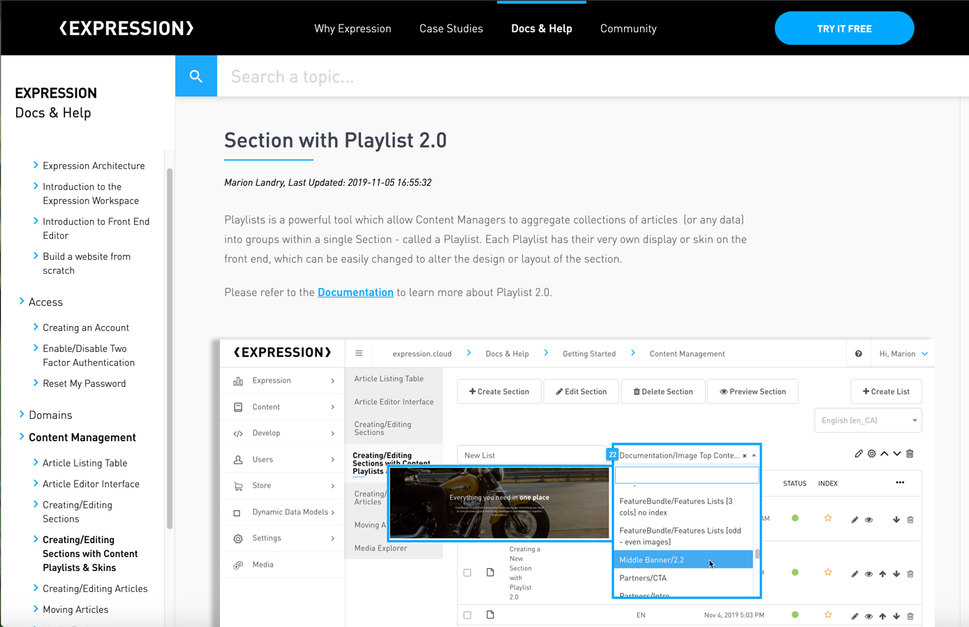This screenshot has width=969, height=627.
Task: Delete the list using the trash icon
Action: pyautogui.click(x=910, y=454)
